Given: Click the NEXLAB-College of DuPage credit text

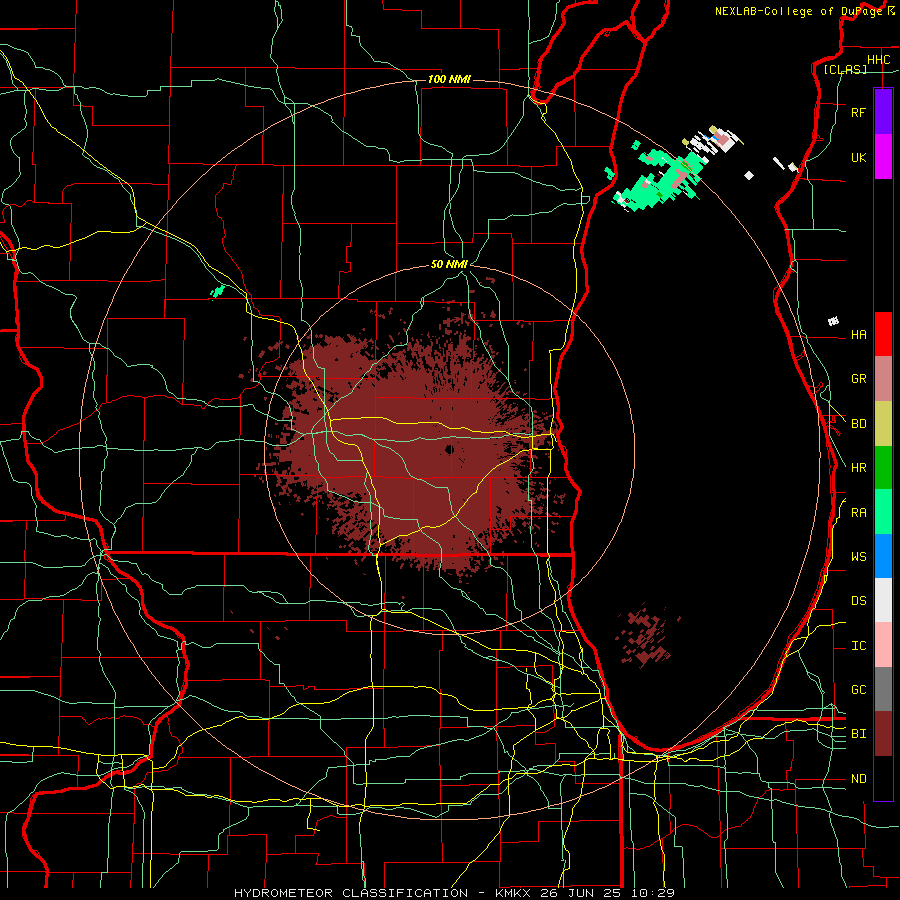Looking at the screenshot, I should pyautogui.click(x=798, y=11).
